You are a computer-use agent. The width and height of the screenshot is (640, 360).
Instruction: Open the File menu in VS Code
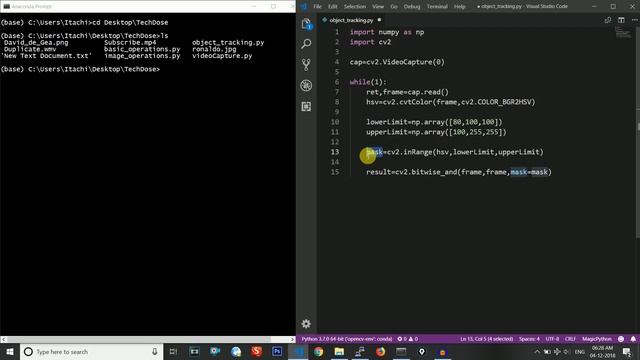click(317, 7)
